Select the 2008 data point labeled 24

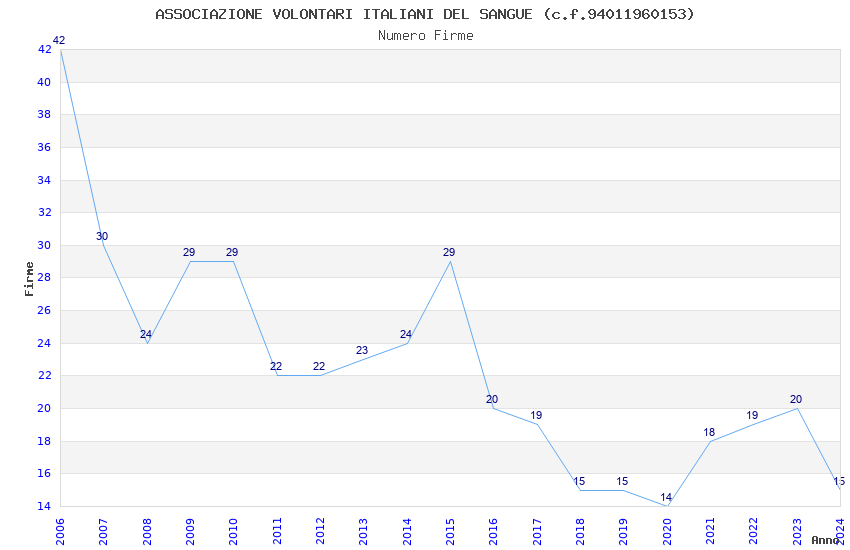tap(146, 334)
